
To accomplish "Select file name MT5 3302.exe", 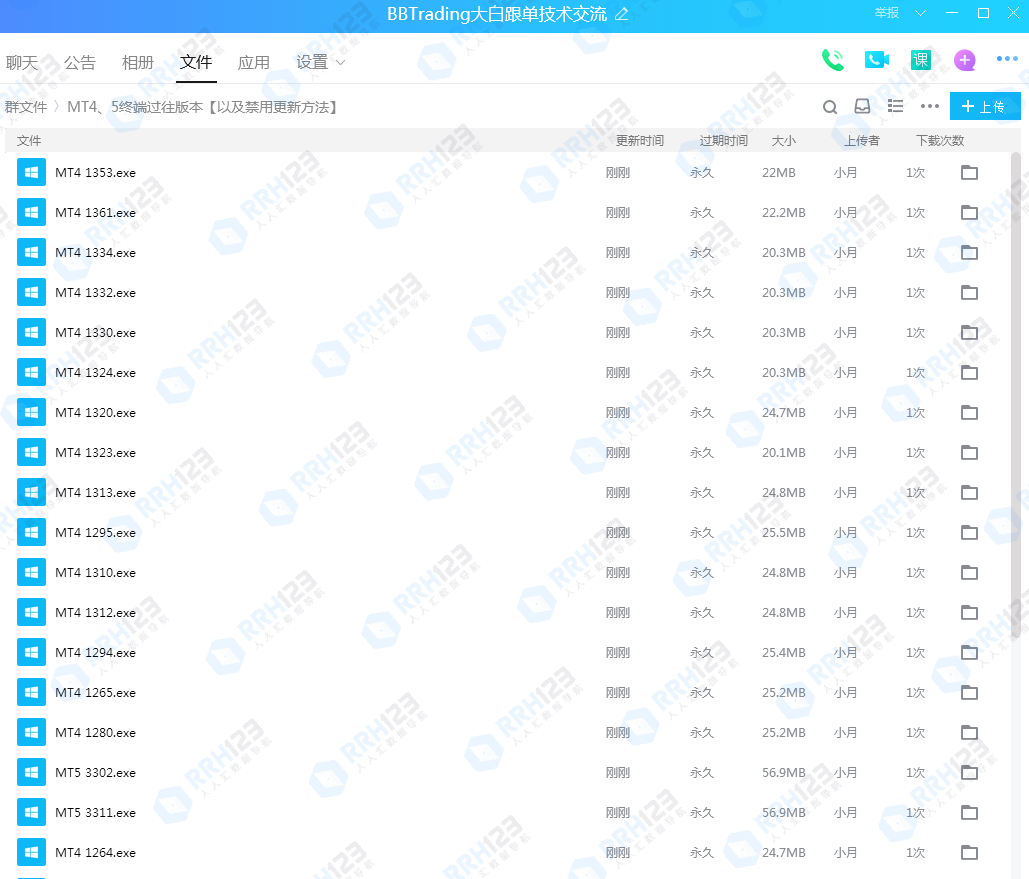I will tap(96, 773).
